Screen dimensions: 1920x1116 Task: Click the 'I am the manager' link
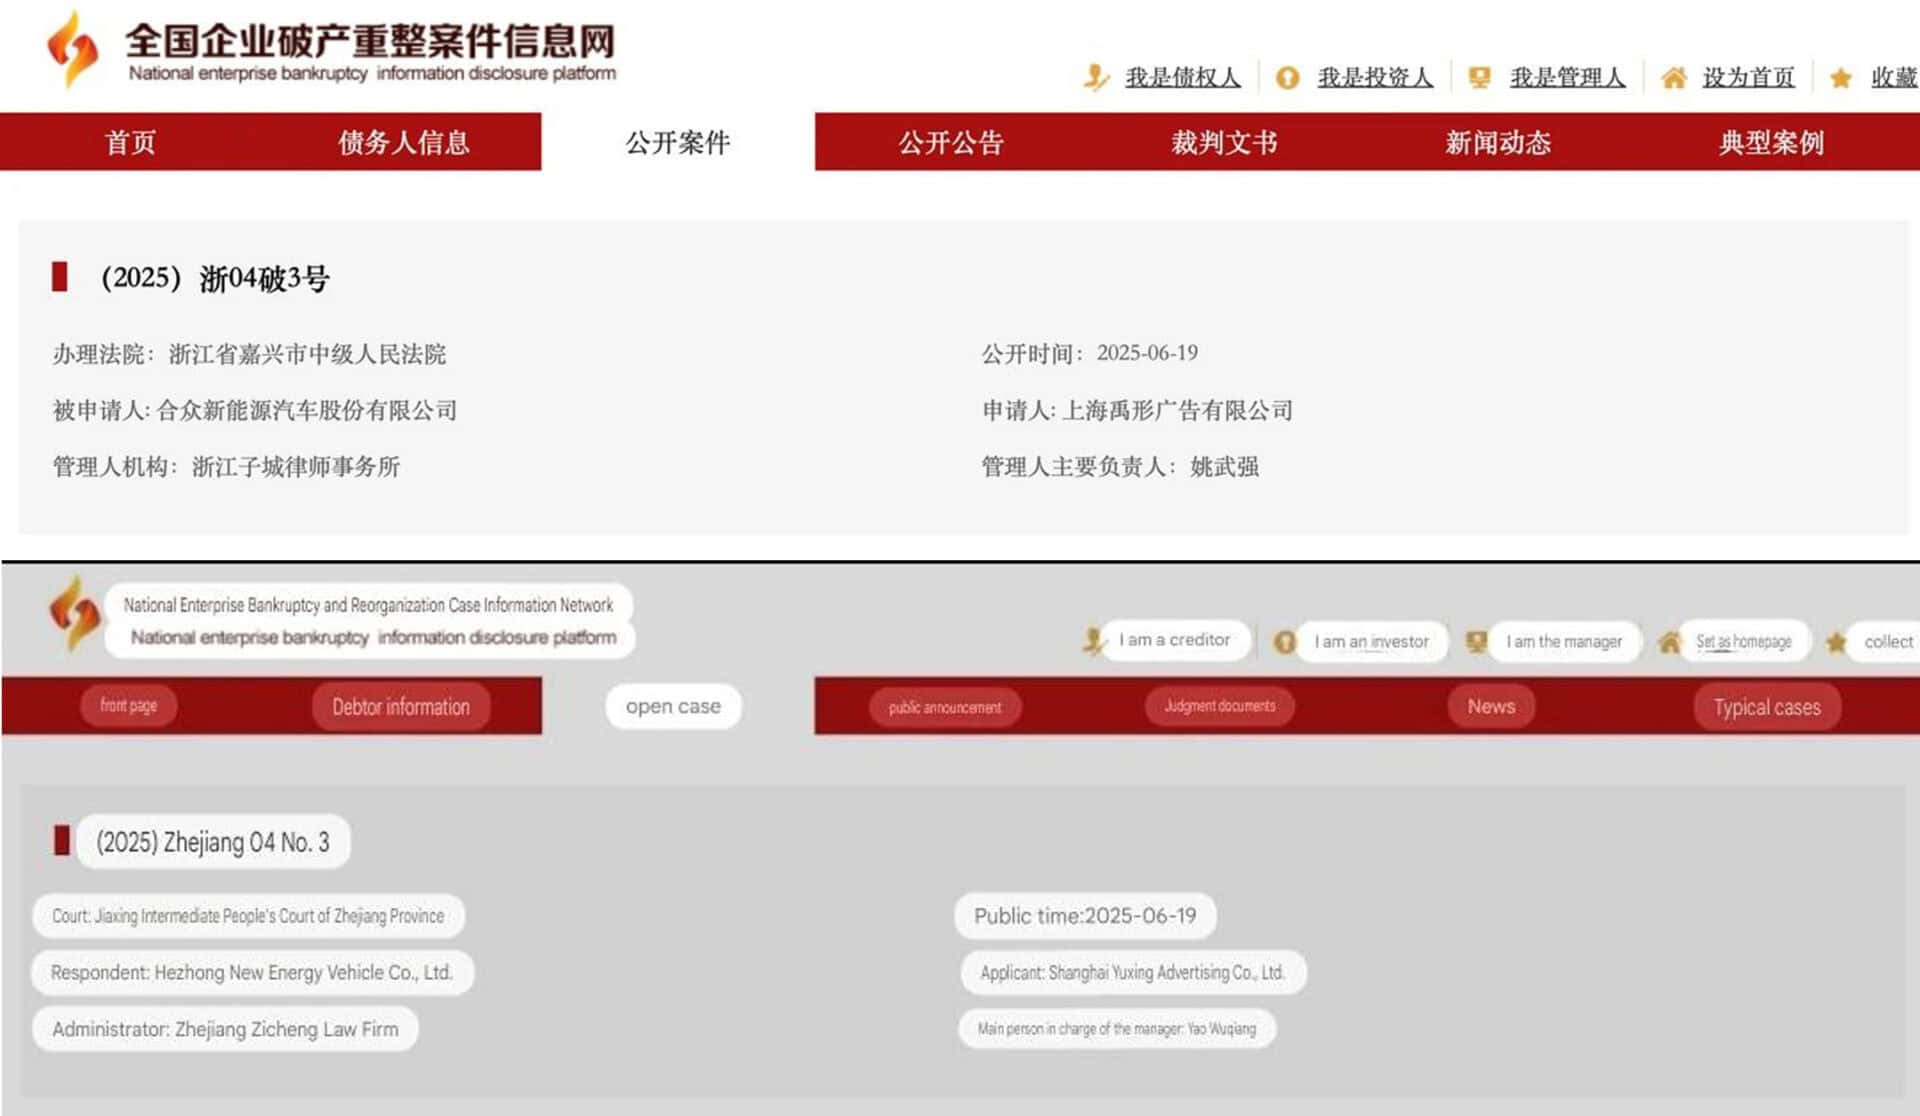point(1564,641)
